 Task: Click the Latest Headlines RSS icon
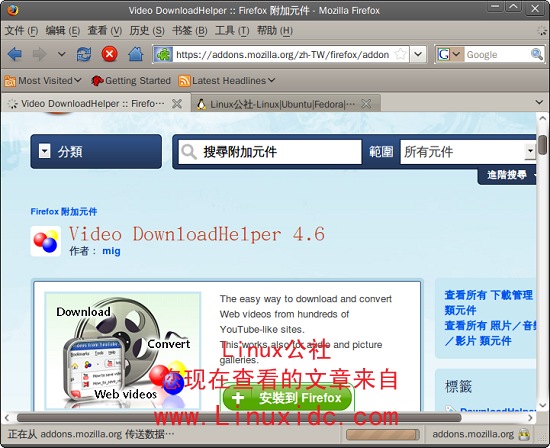[184, 81]
